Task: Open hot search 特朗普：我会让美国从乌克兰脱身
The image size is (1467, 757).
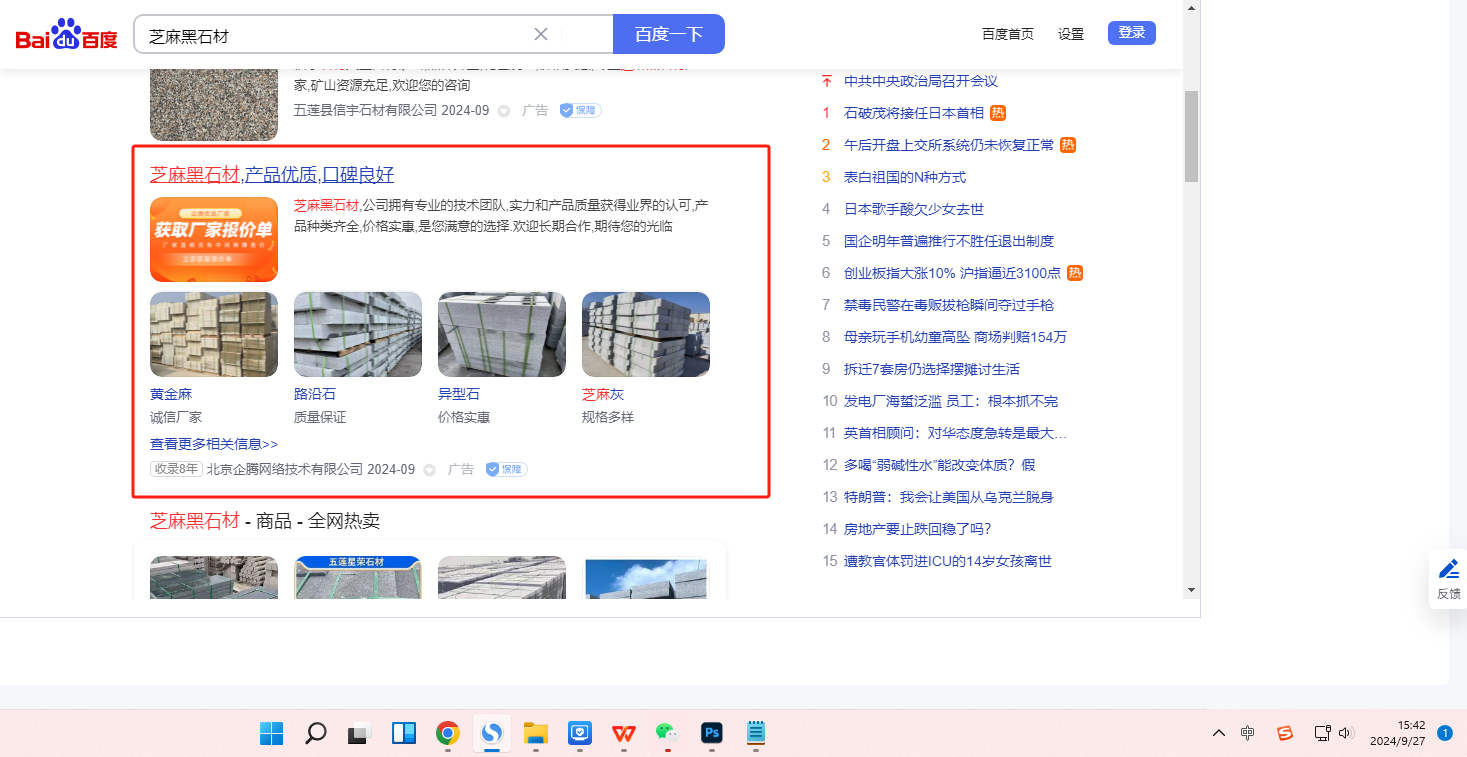Action: (x=949, y=497)
